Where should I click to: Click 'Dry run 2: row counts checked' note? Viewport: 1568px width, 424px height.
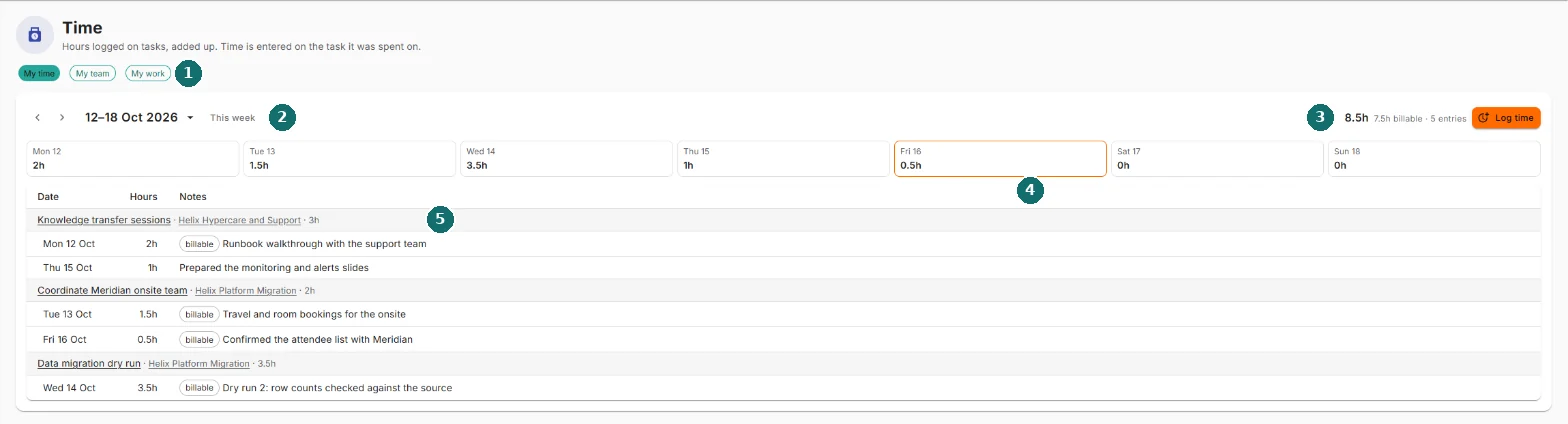[x=338, y=387]
